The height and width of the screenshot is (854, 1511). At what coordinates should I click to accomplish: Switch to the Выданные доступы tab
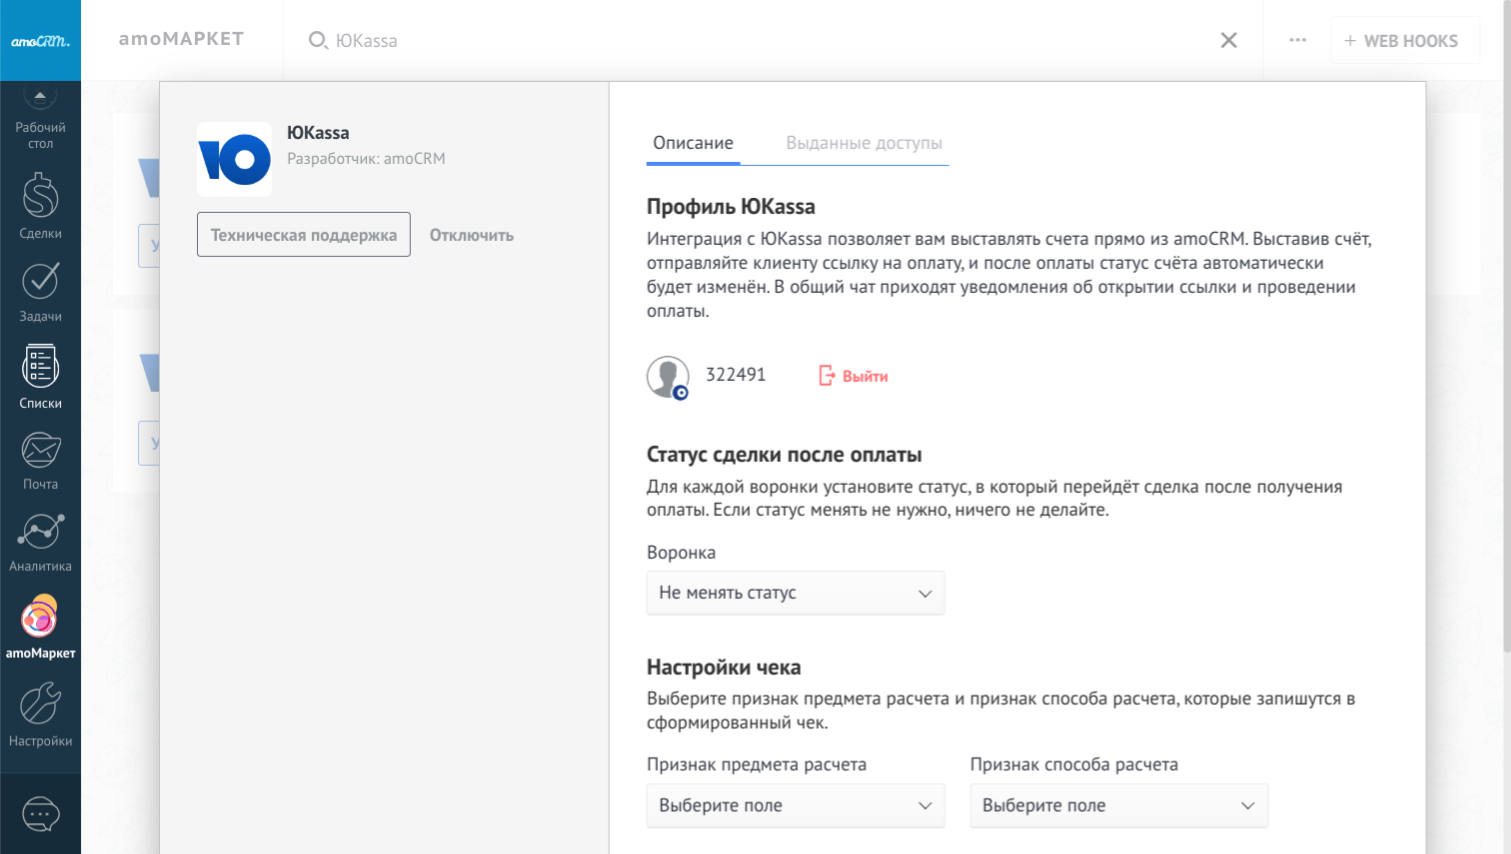pos(863,143)
